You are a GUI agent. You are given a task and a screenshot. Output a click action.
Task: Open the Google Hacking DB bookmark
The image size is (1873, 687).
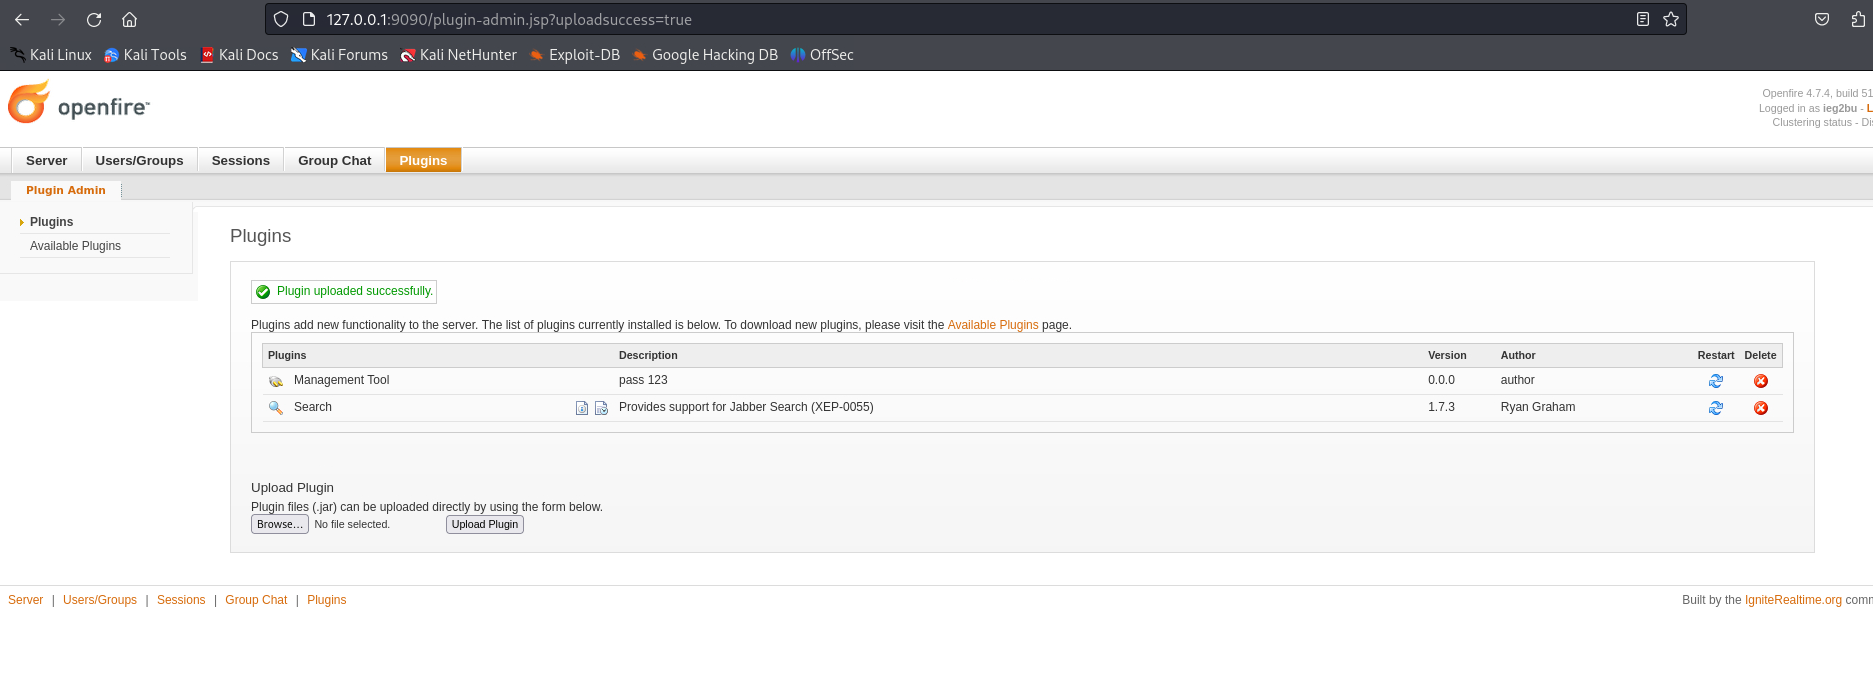[705, 55]
